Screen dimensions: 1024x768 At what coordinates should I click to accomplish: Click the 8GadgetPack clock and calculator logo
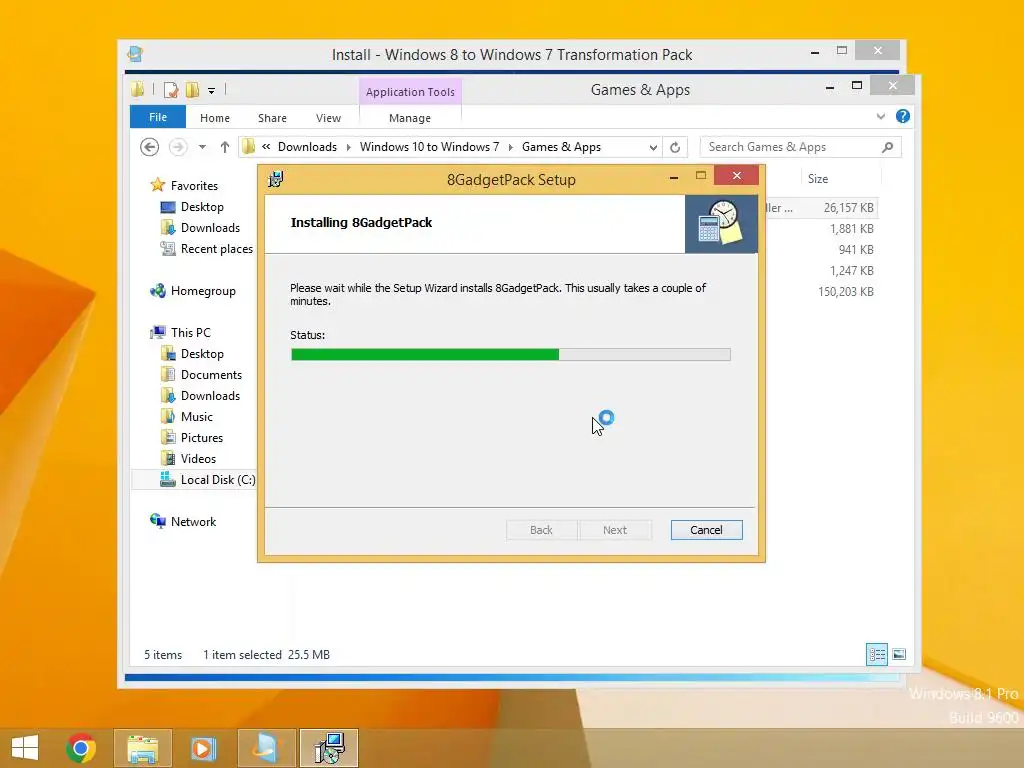pos(721,223)
